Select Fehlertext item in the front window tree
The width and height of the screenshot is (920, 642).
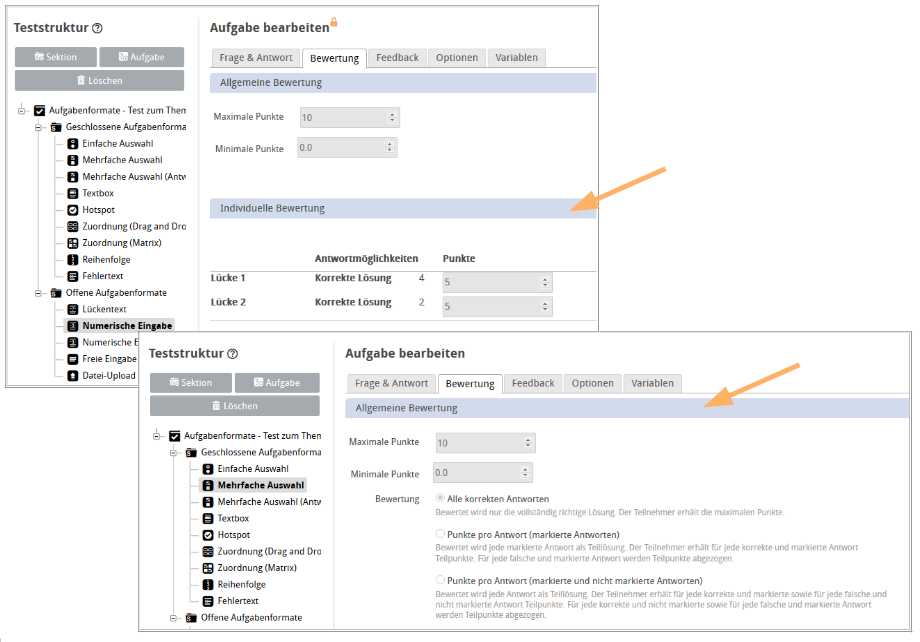[x=239, y=601]
